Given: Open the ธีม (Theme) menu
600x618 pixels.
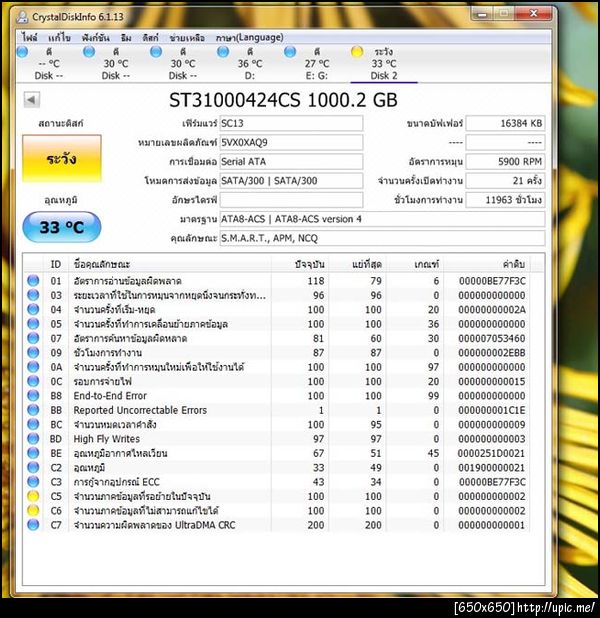Looking at the screenshot, I should pyautogui.click(x=126, y=38).
